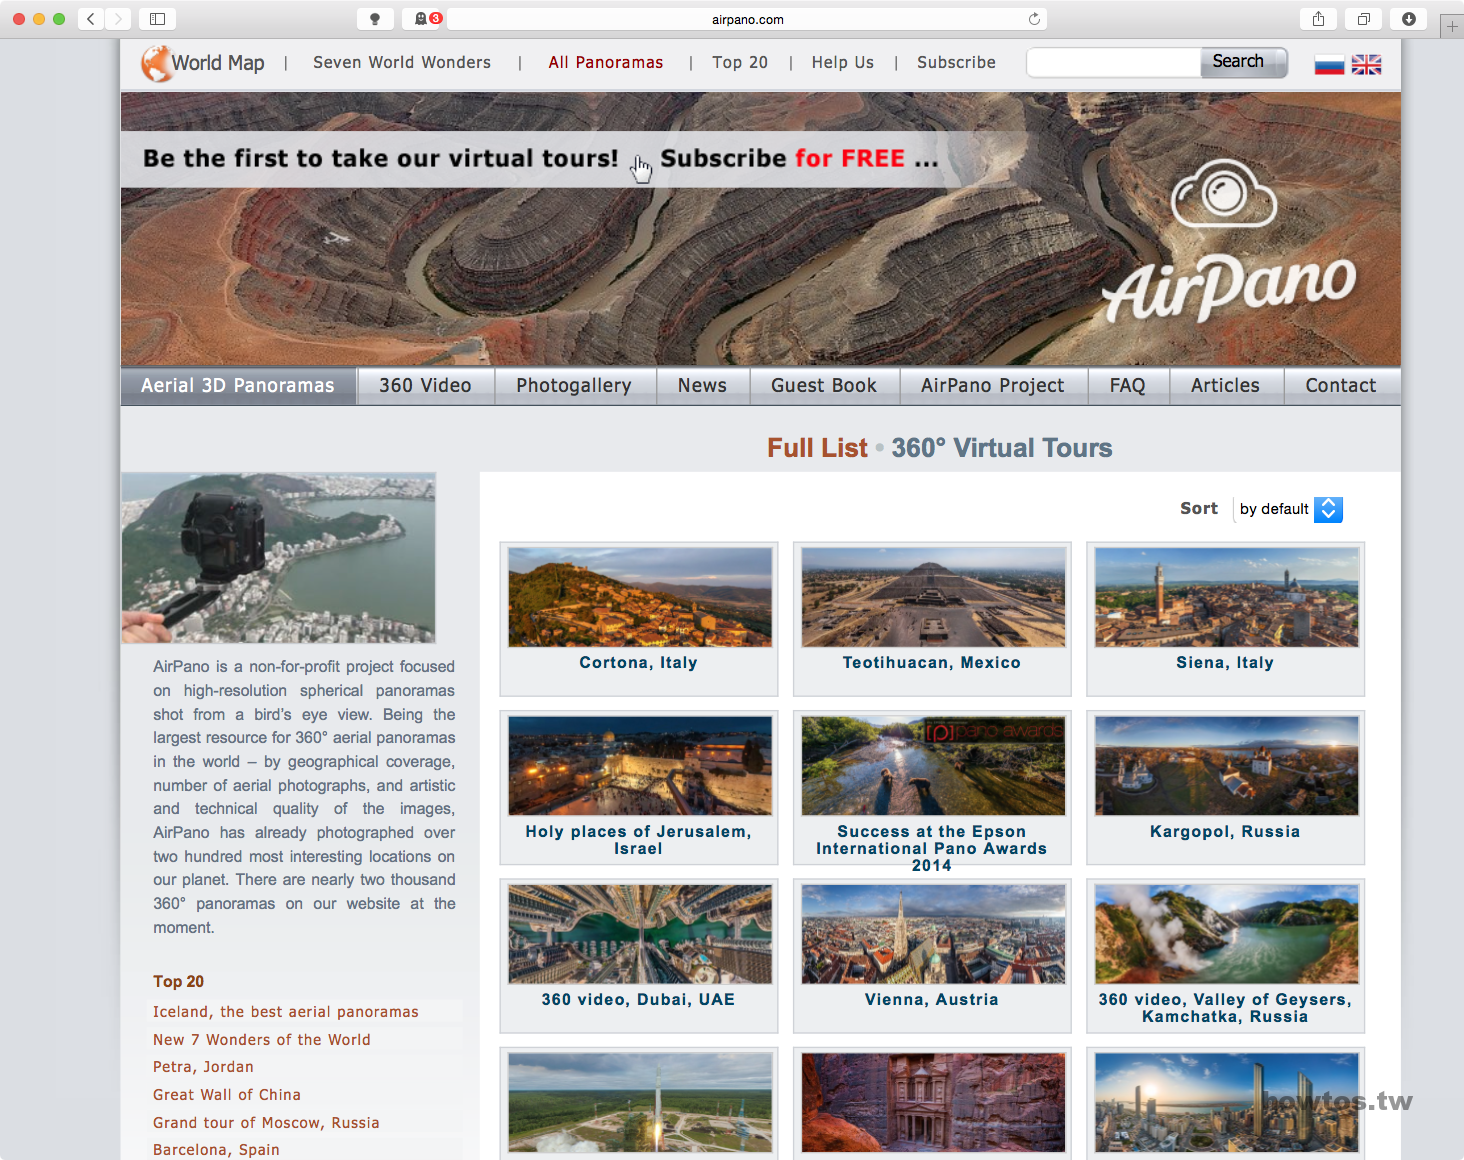
Task: Click the Safari forward arrow button
Action: (x=118, y=19)
